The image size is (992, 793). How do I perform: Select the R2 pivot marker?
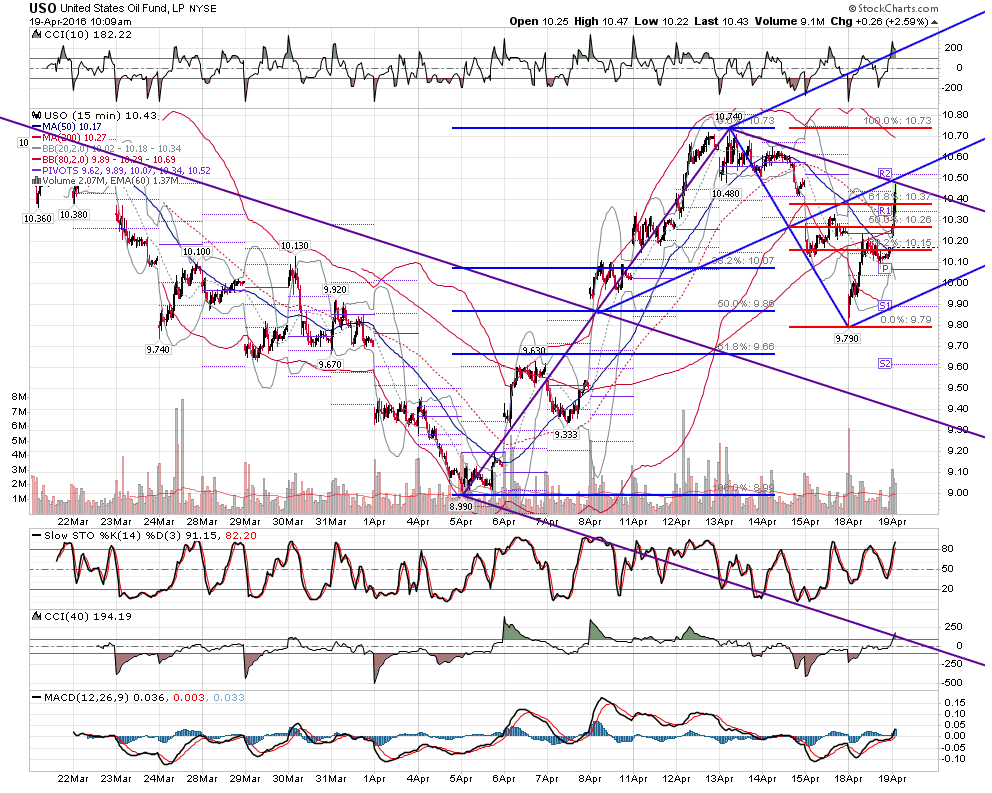tap(884, 173)
